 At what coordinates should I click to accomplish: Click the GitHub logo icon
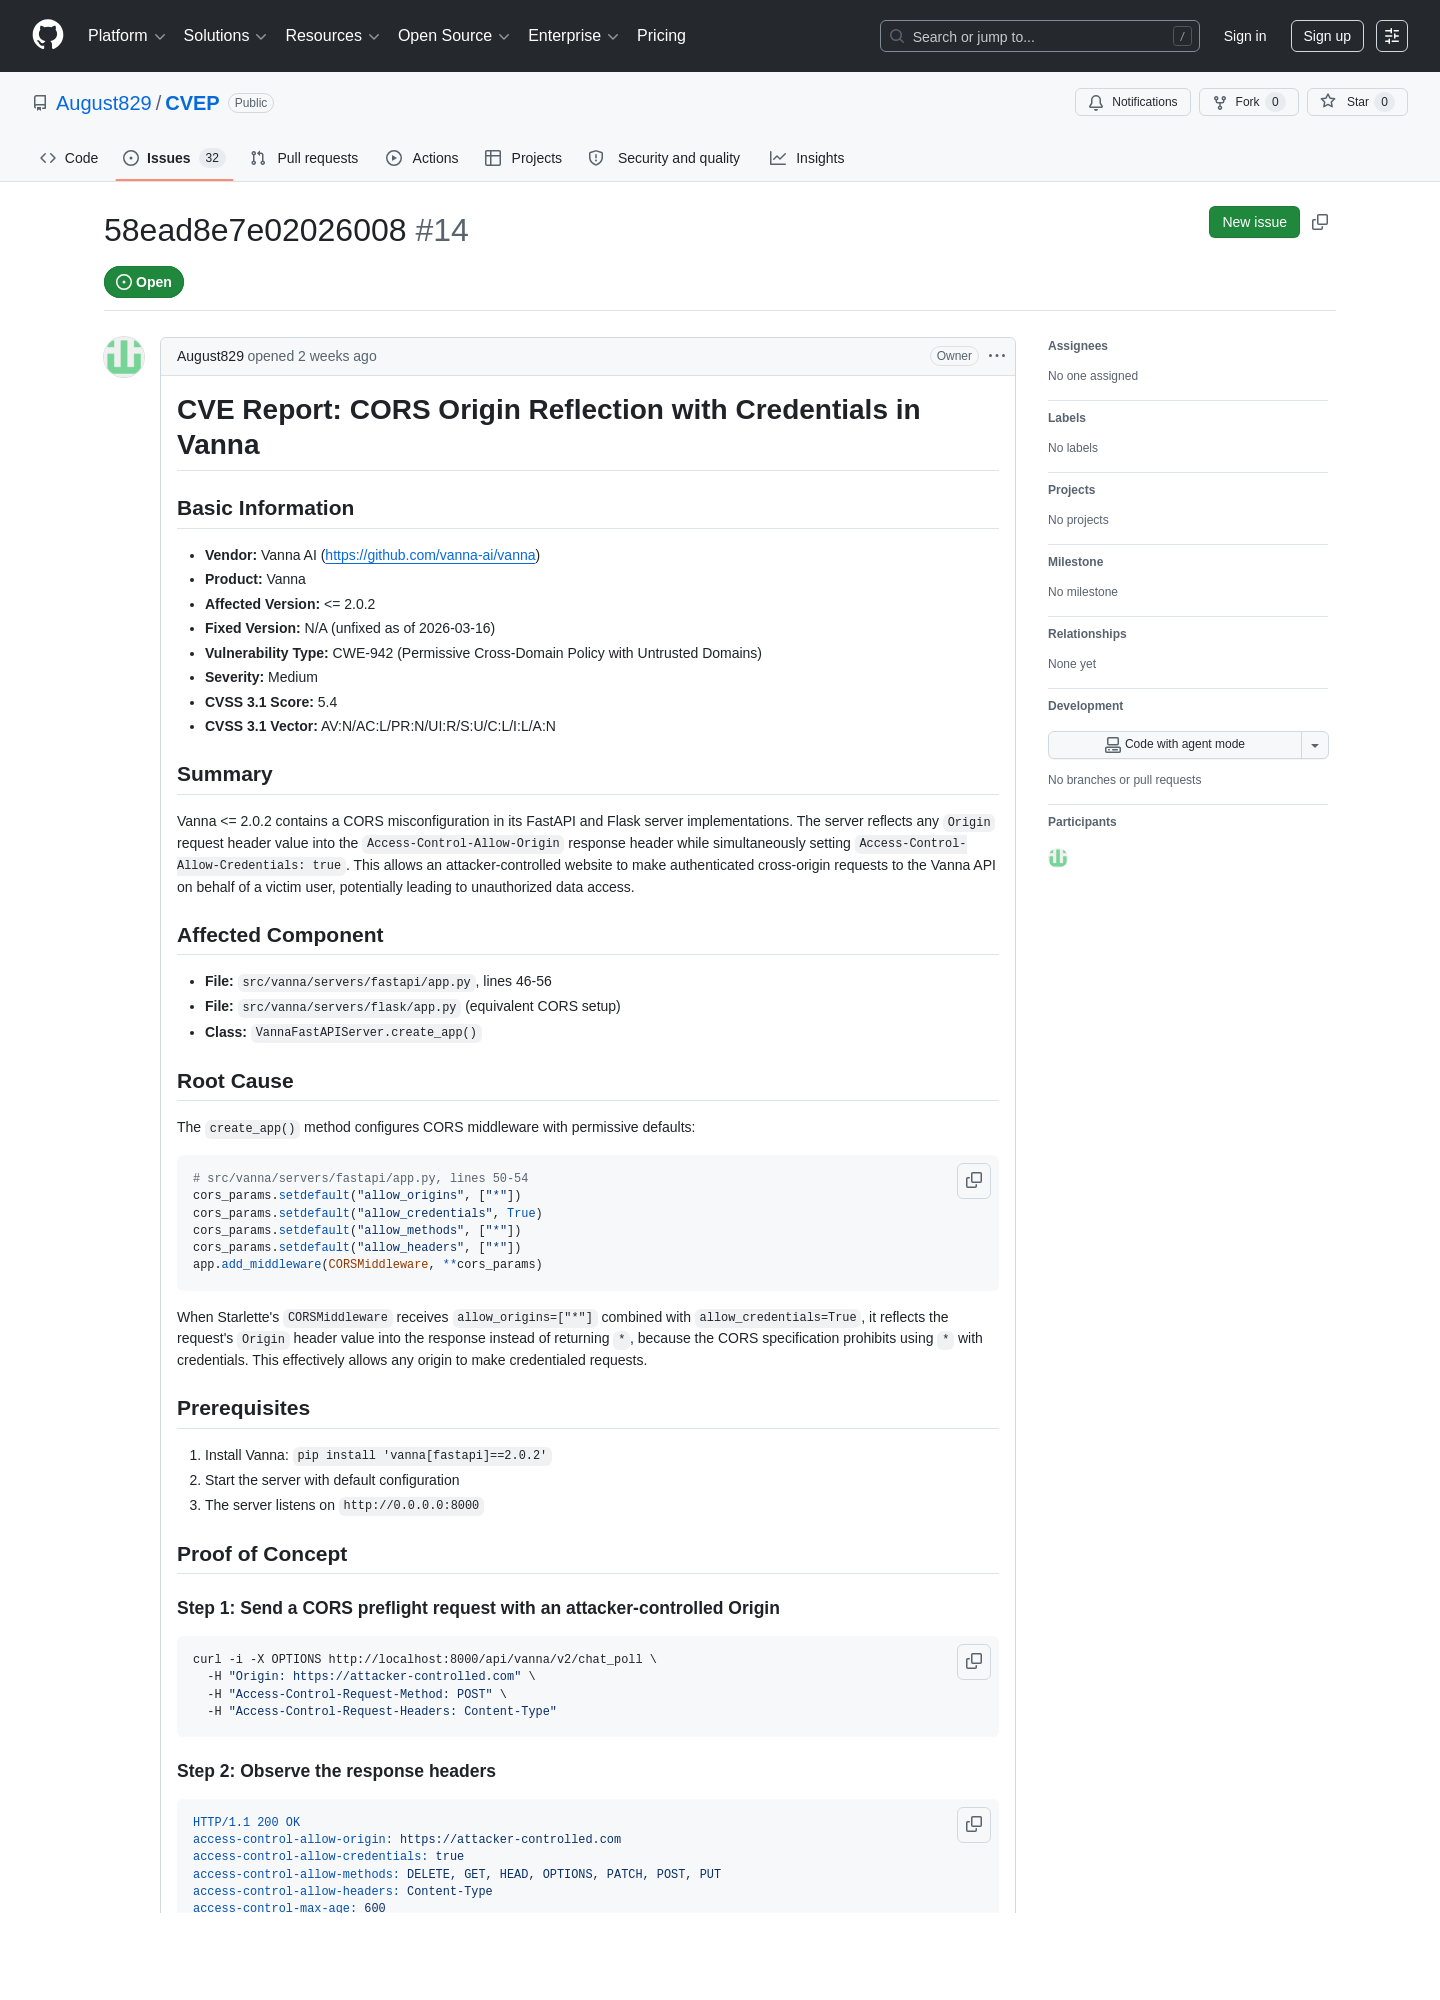coord(48,35)
